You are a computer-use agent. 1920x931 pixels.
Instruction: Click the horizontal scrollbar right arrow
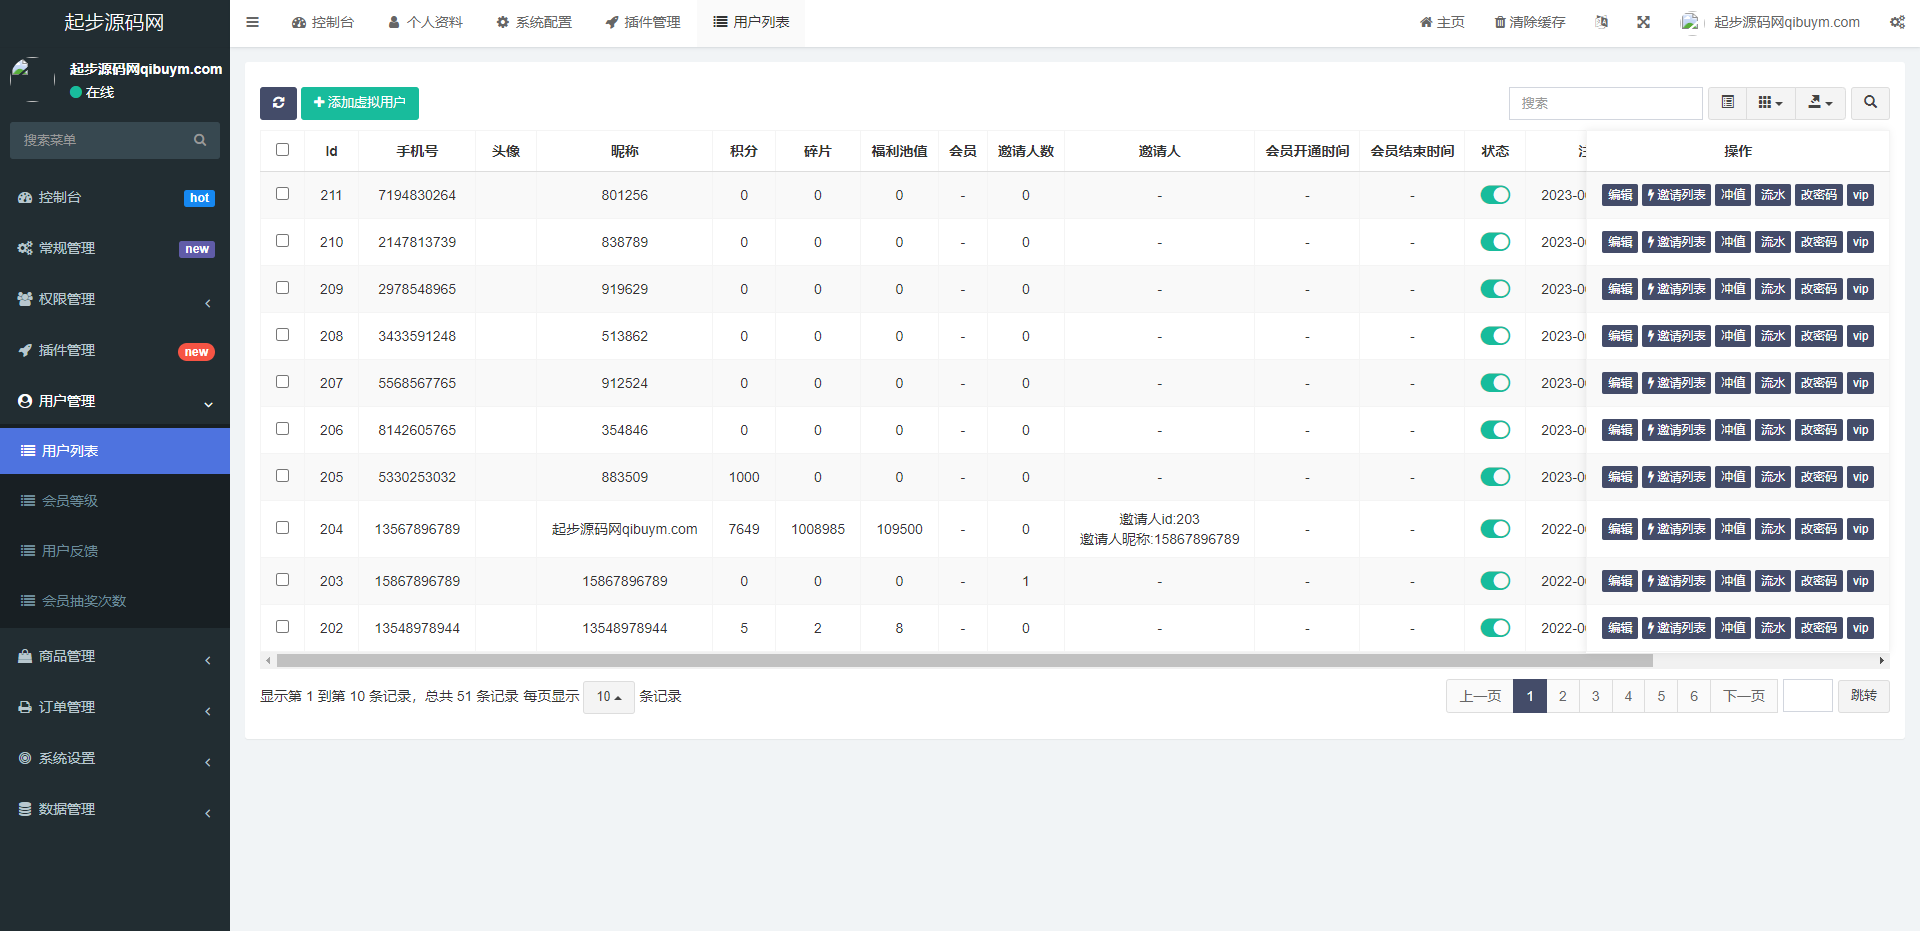tap(1882, 661)
